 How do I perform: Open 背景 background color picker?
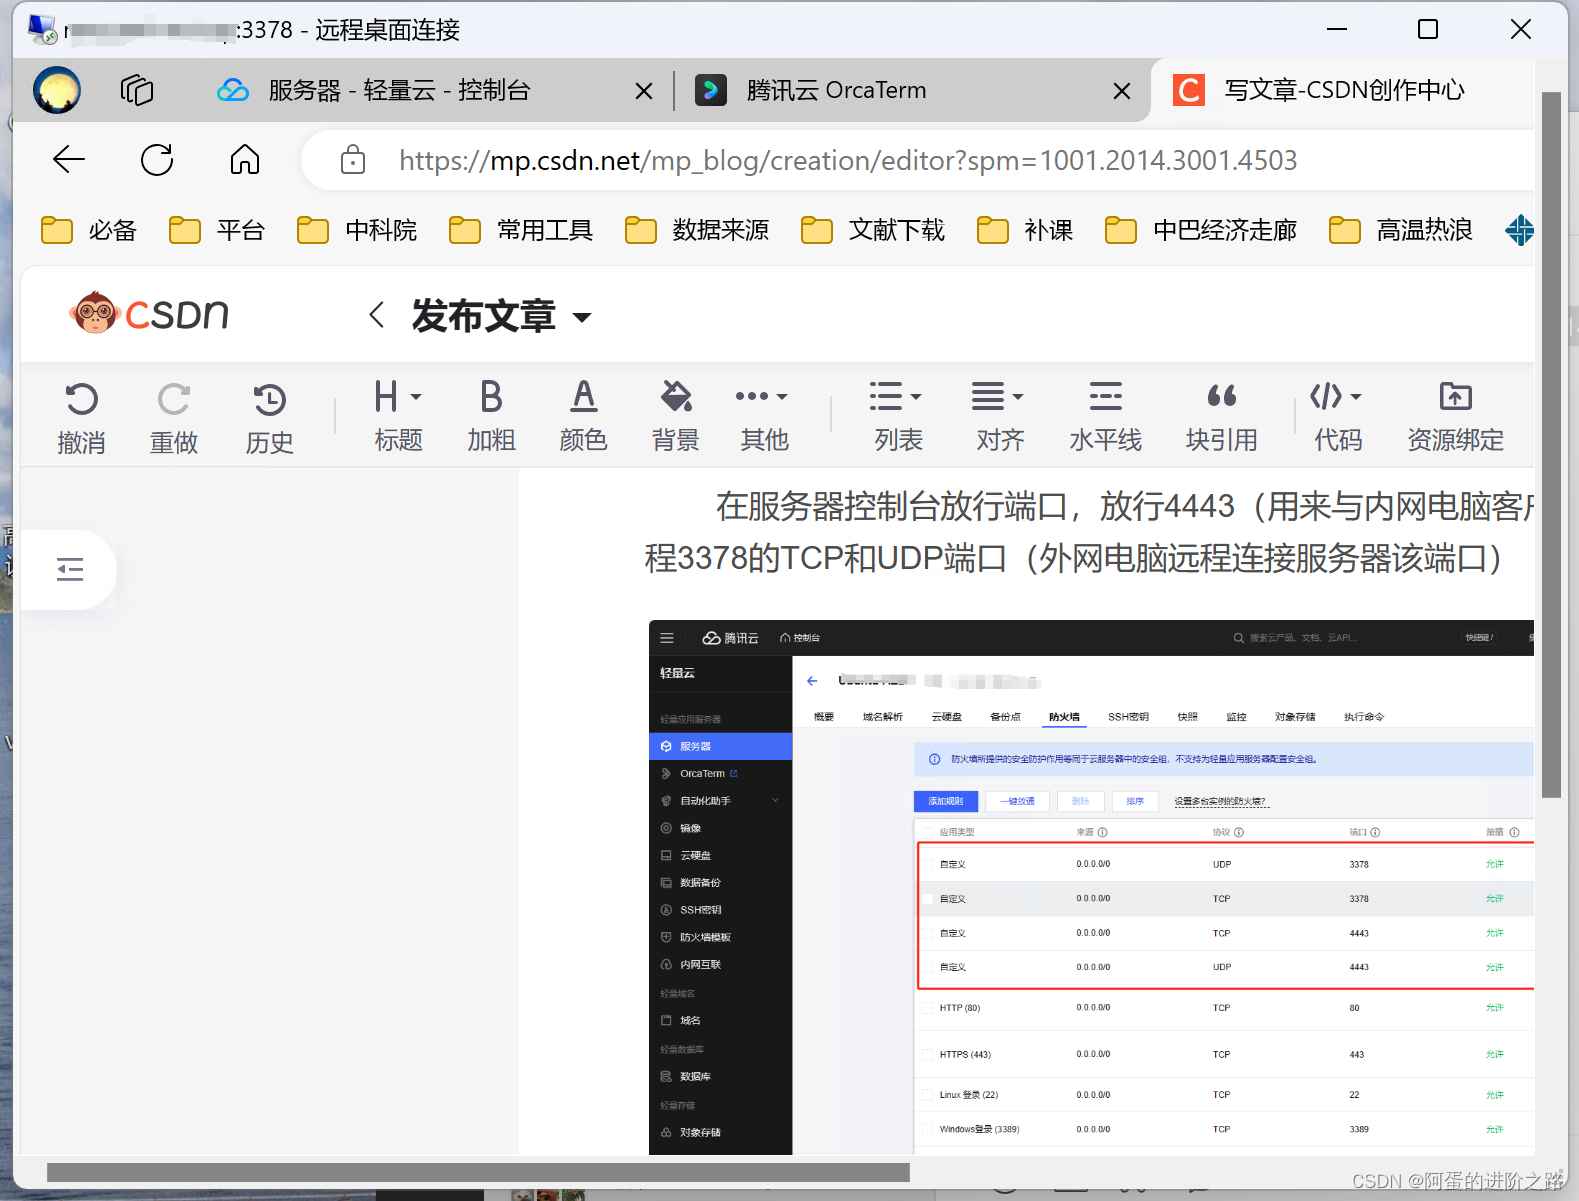click(676, 416)
